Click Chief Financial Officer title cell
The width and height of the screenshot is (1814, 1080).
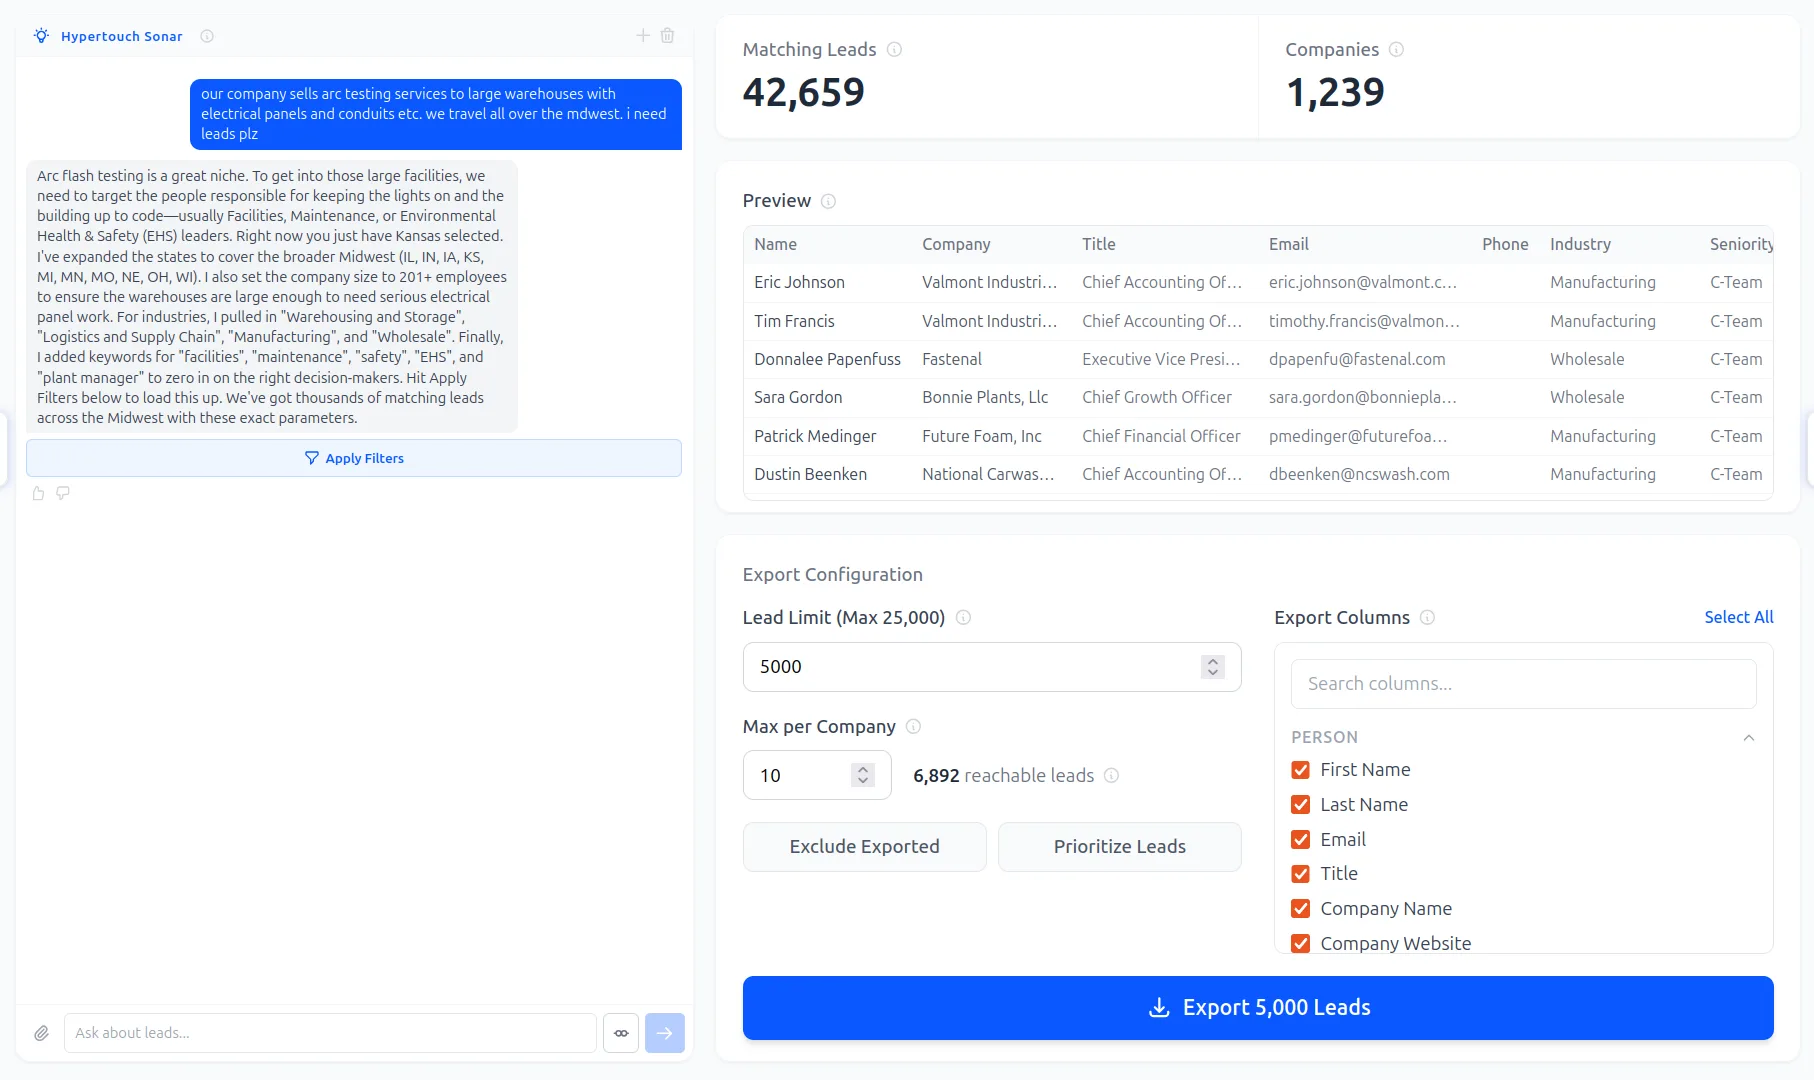pos(1161,436)
